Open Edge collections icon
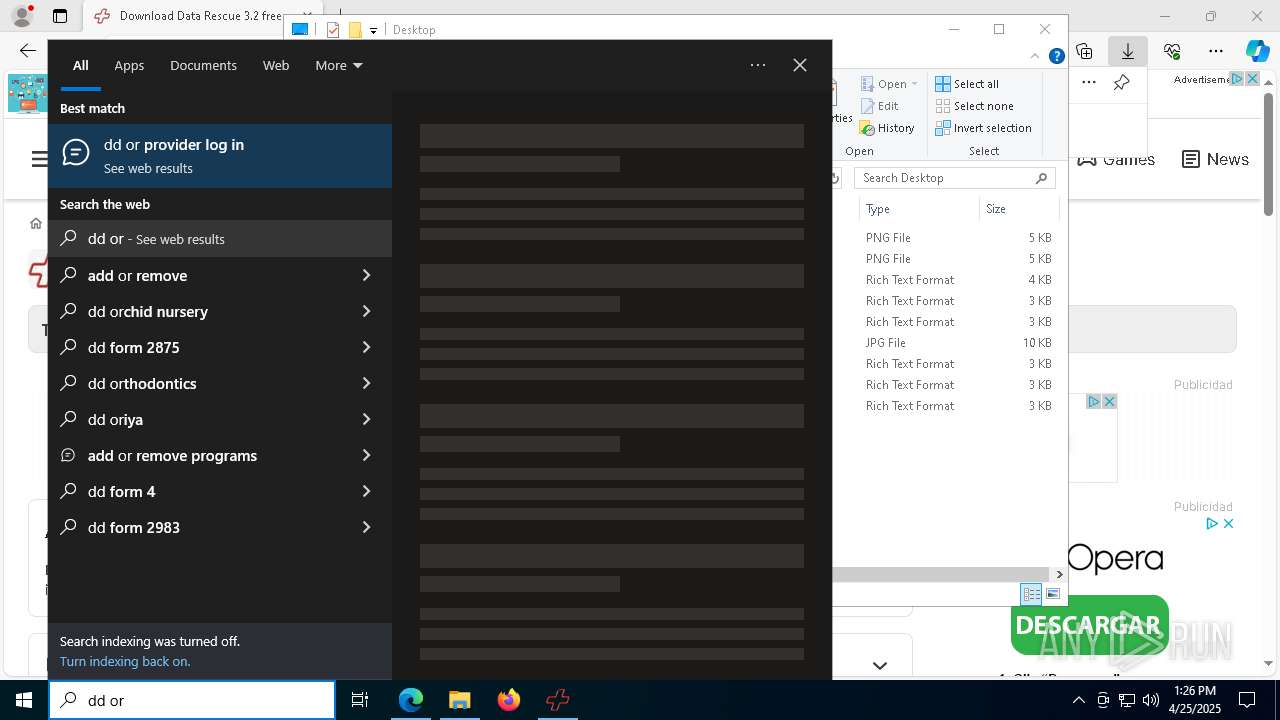Image resolution: width=1280 pixels, height=720 pixels. [1084, 51]
